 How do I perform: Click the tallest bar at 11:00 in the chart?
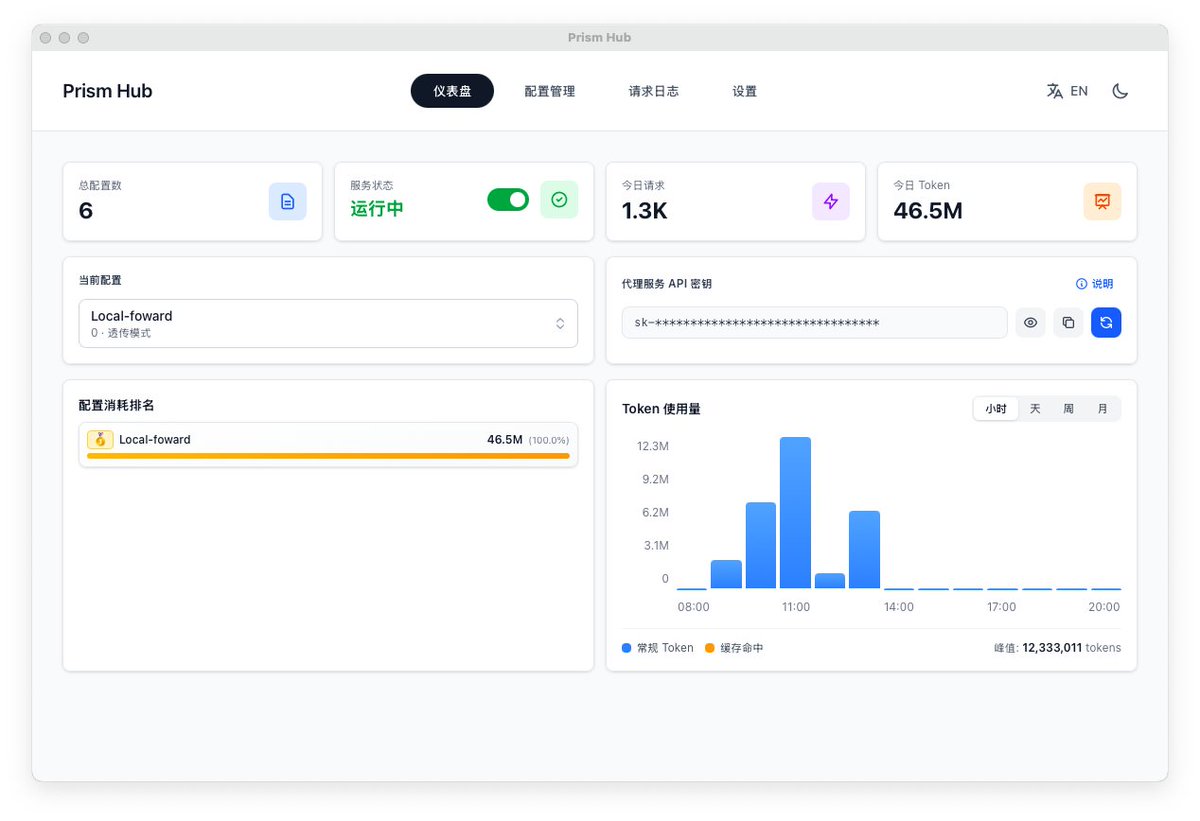(795, 513)
